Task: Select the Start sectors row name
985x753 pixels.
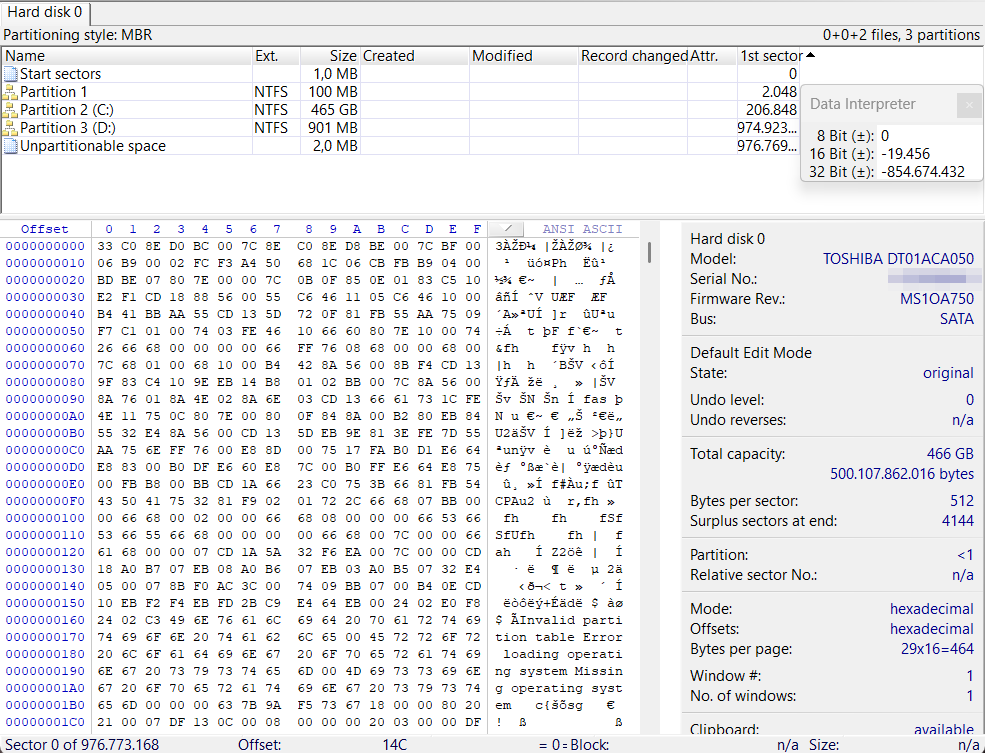Action: (60, 74)
